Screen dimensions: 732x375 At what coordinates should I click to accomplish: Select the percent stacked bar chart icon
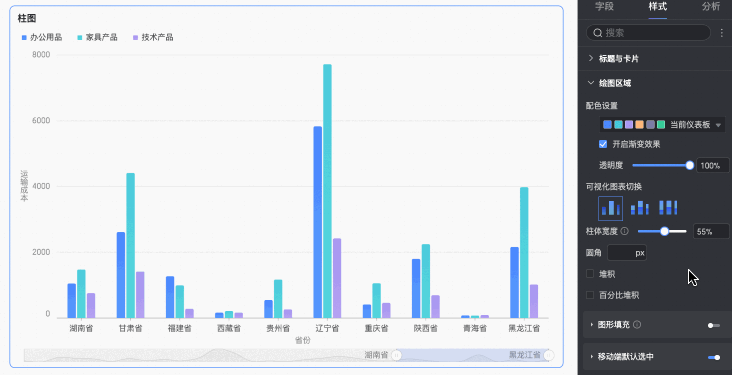668,208
